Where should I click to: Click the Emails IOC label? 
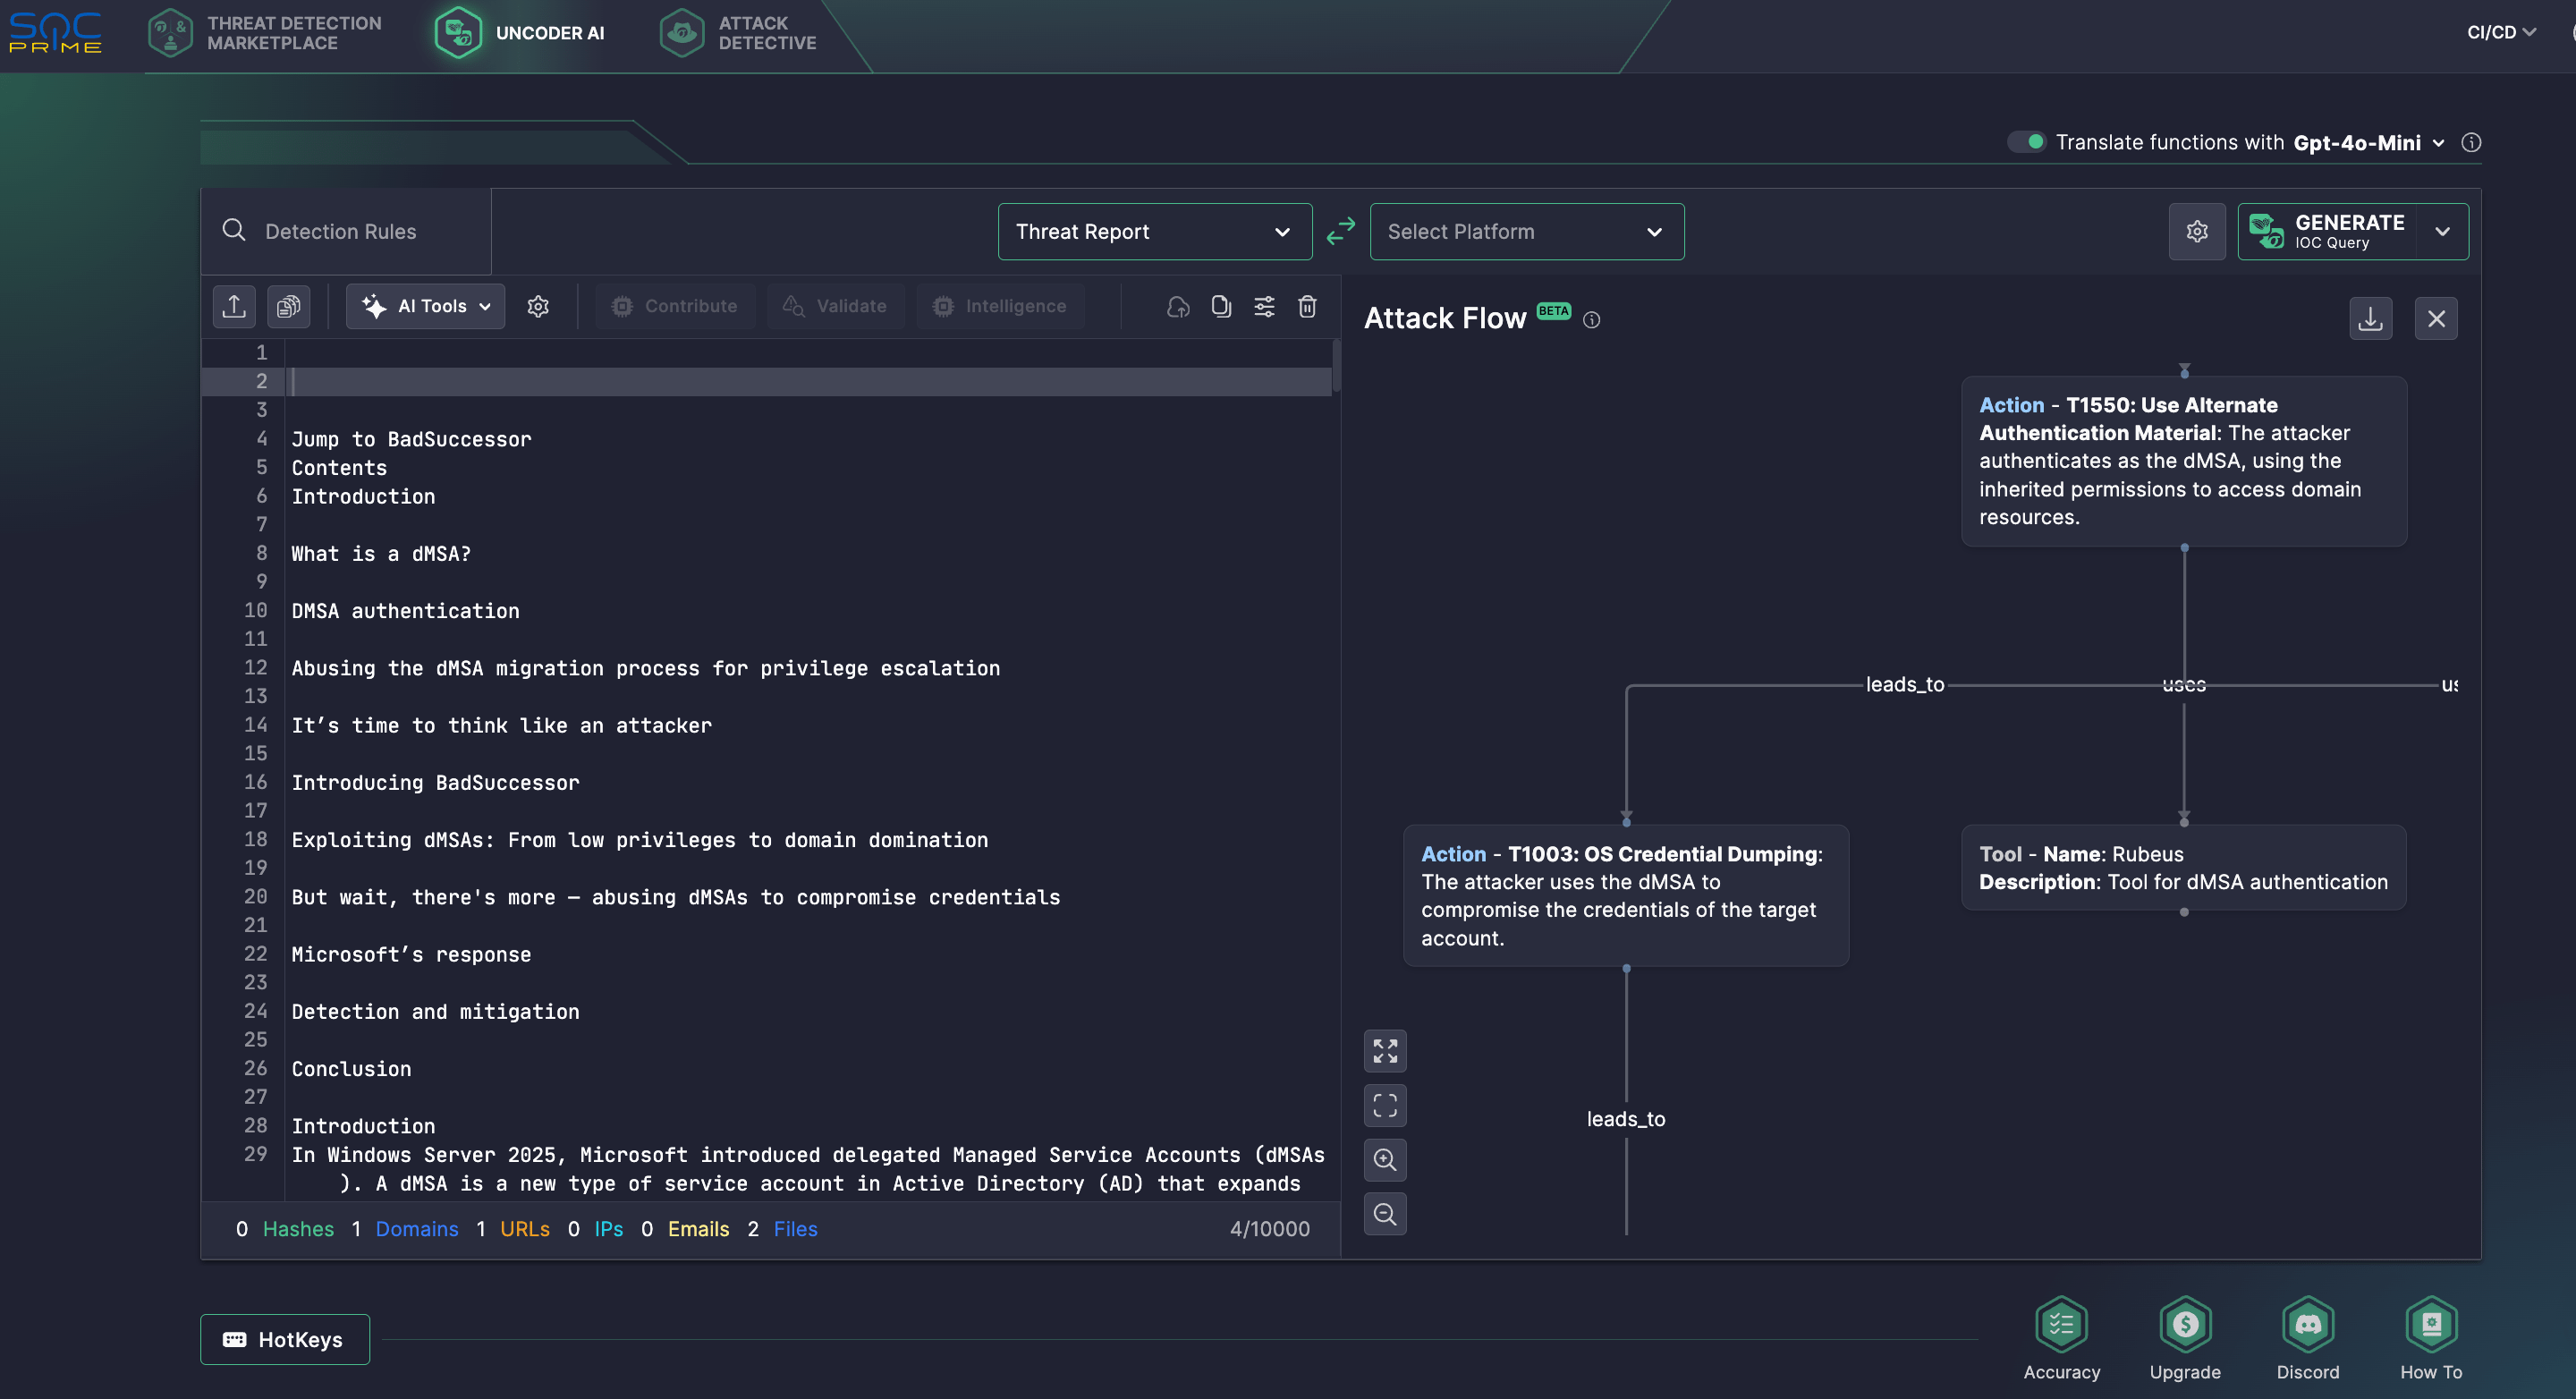699,1229
